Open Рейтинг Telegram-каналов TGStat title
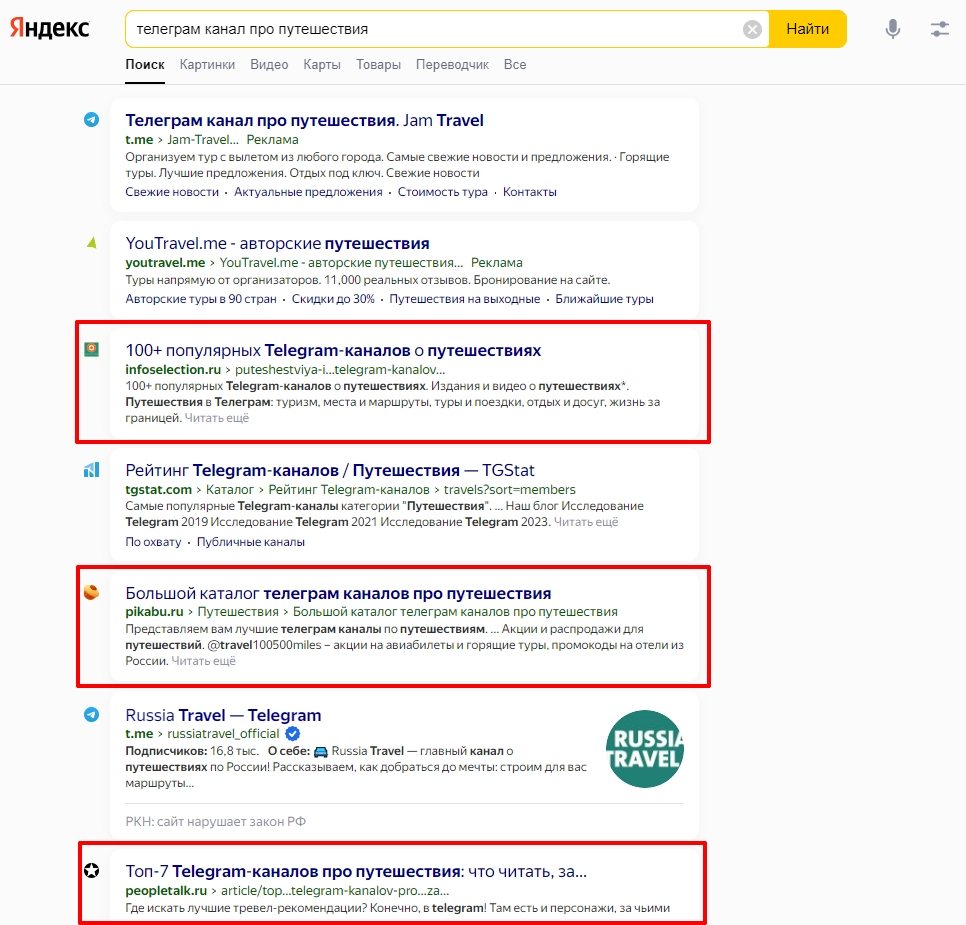966x925 pixels. pyautogui.click(x=330, y=470)
